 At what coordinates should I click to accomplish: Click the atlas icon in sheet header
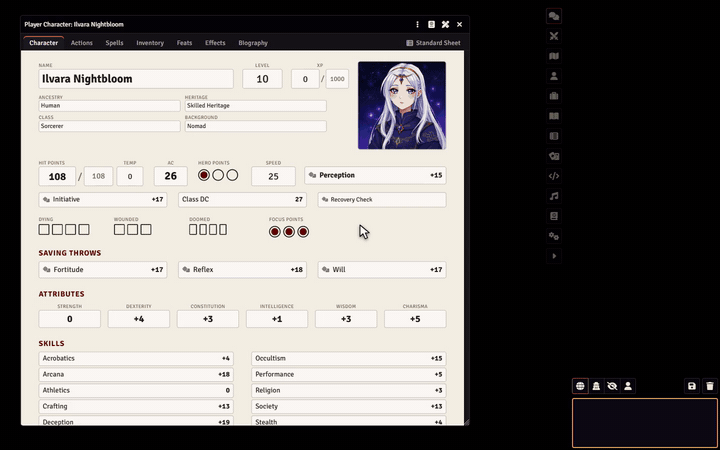(x=431, y=24)
